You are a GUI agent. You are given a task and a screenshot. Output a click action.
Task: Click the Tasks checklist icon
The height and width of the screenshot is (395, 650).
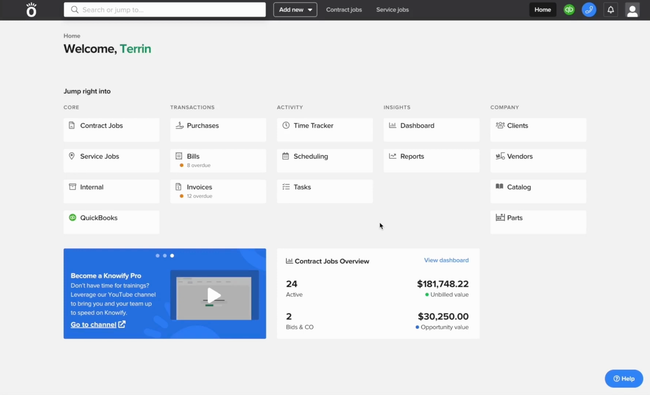point(286,187)
